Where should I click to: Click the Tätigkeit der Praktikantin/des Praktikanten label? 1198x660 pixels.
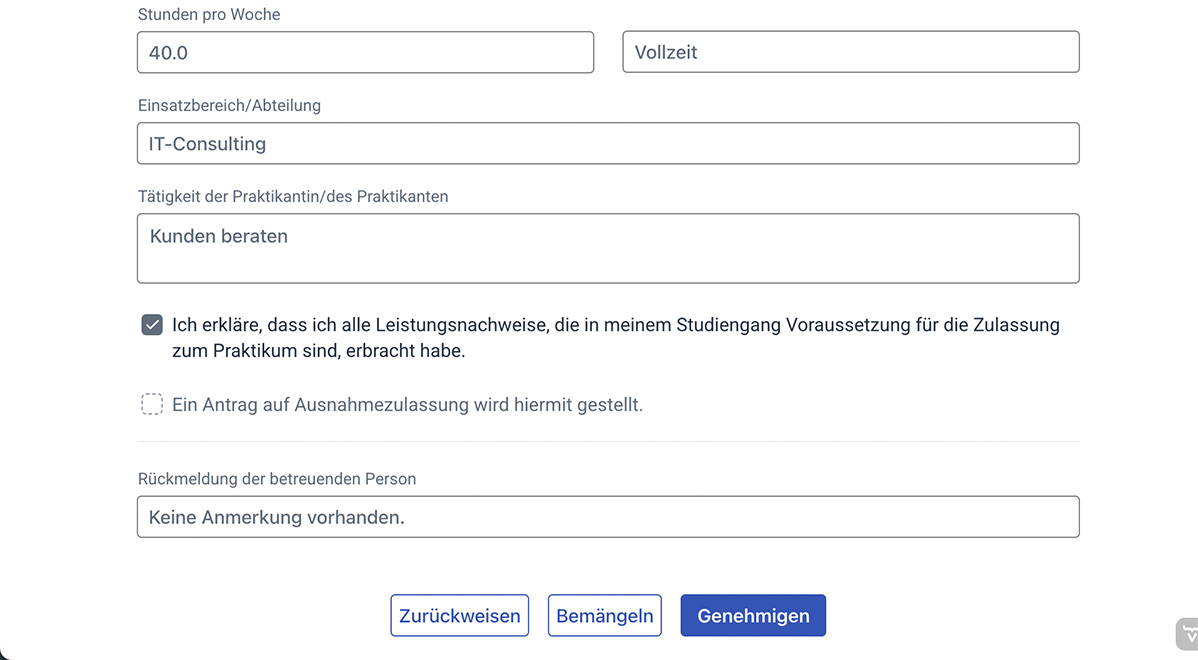click(x=293, y=197)
